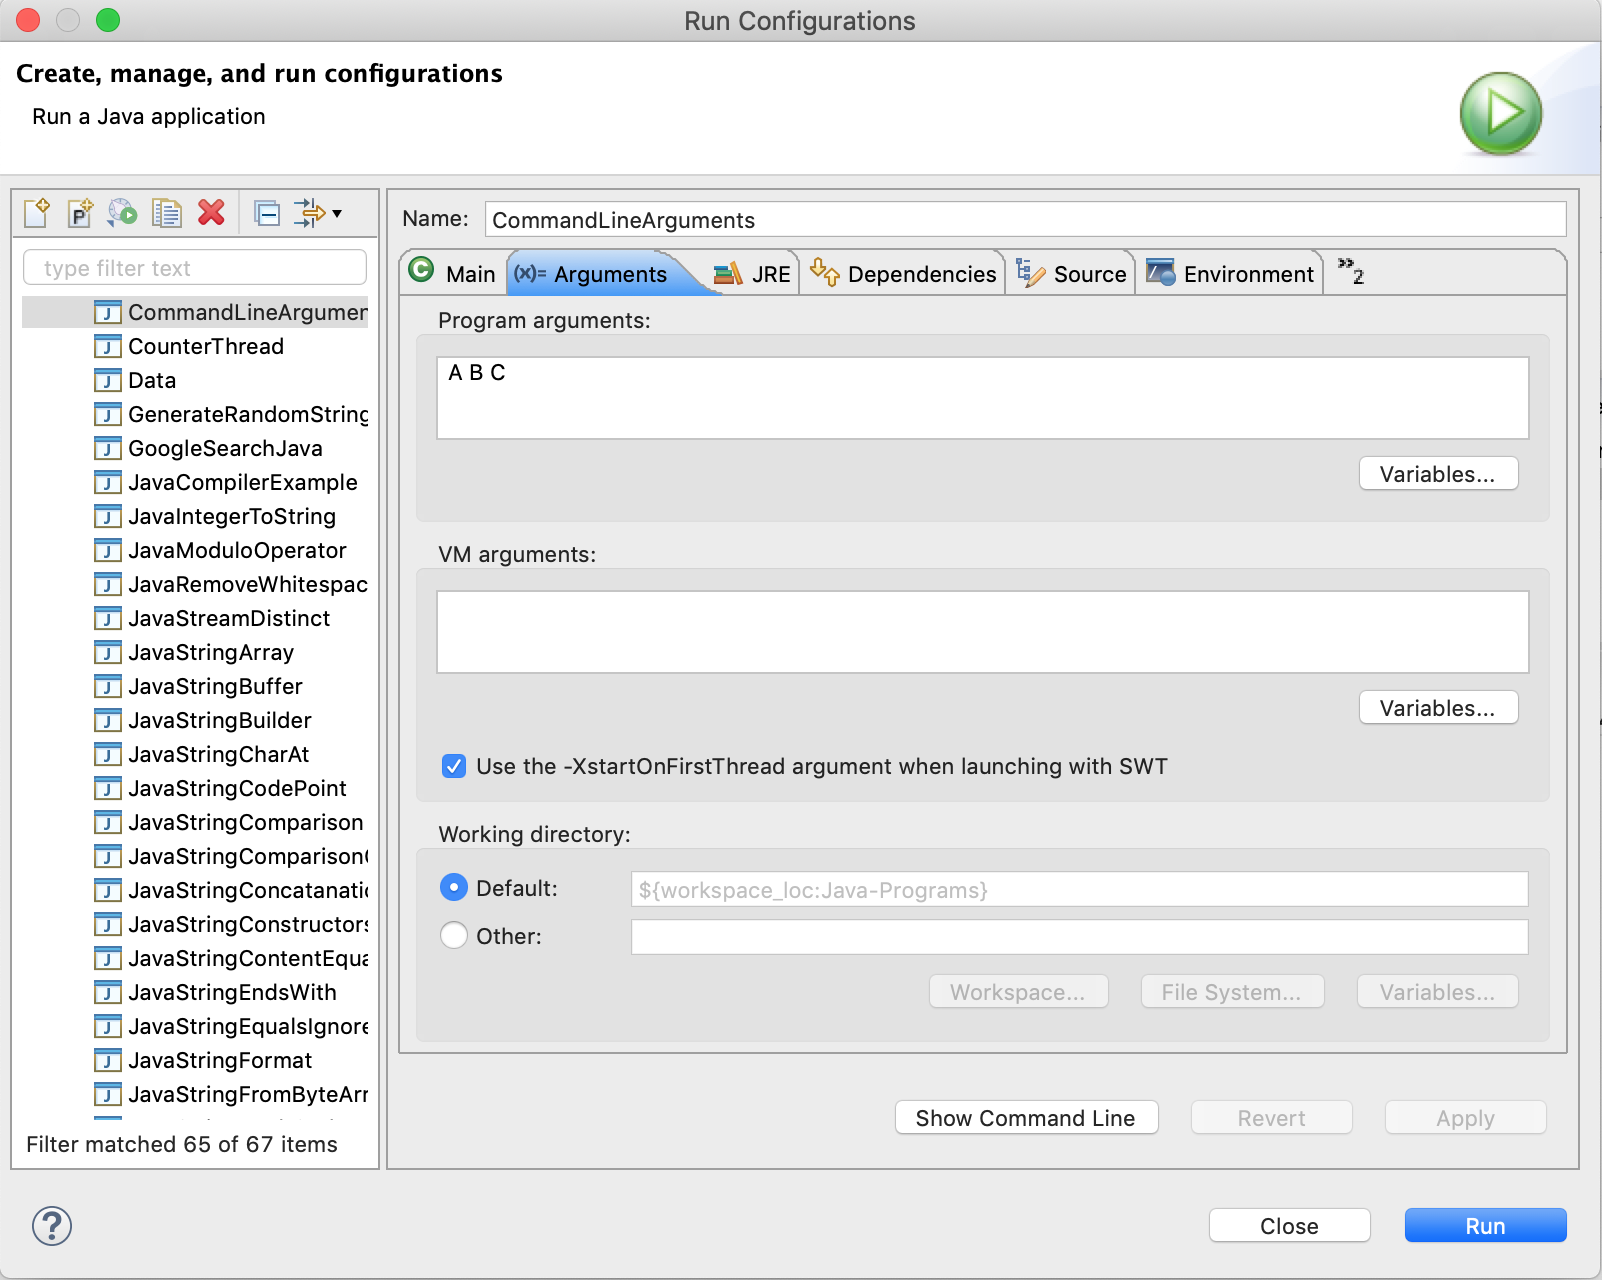Open the Environment tab
The width and height of the screenshot is (1602, 1280).
click(x=1230, y=273)
